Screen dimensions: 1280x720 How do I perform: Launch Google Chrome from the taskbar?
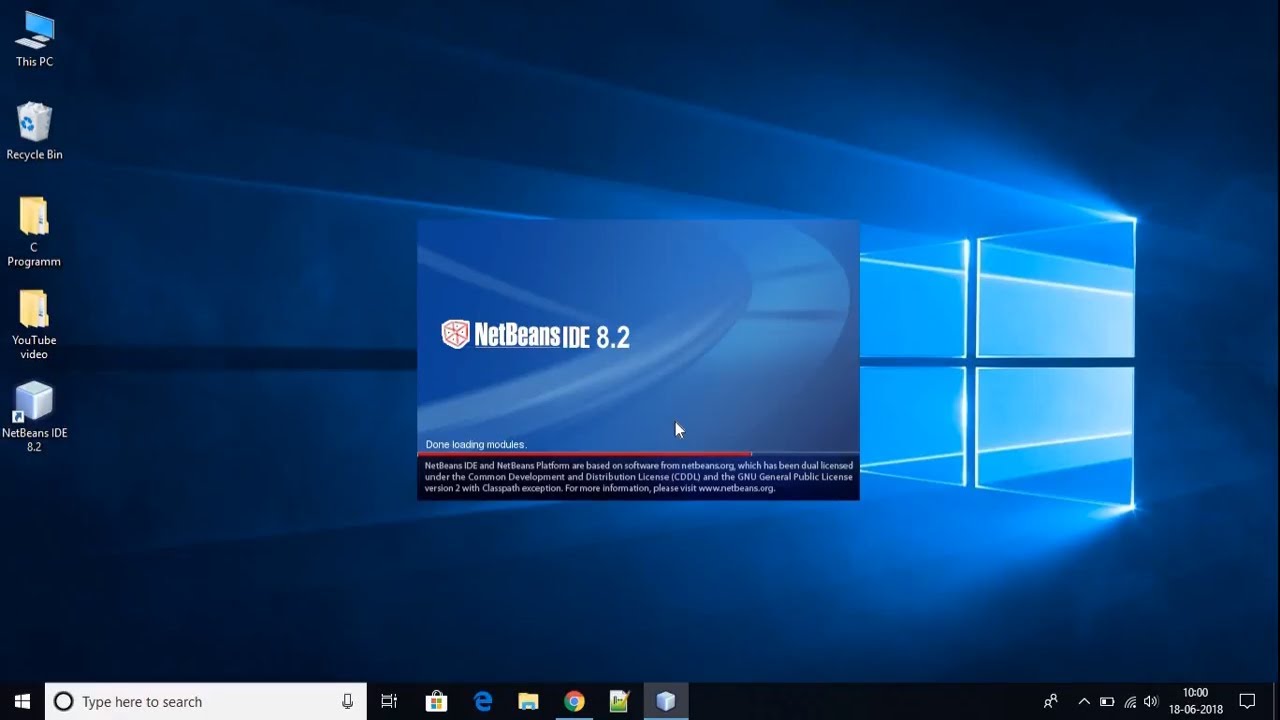tap(574, 702)
